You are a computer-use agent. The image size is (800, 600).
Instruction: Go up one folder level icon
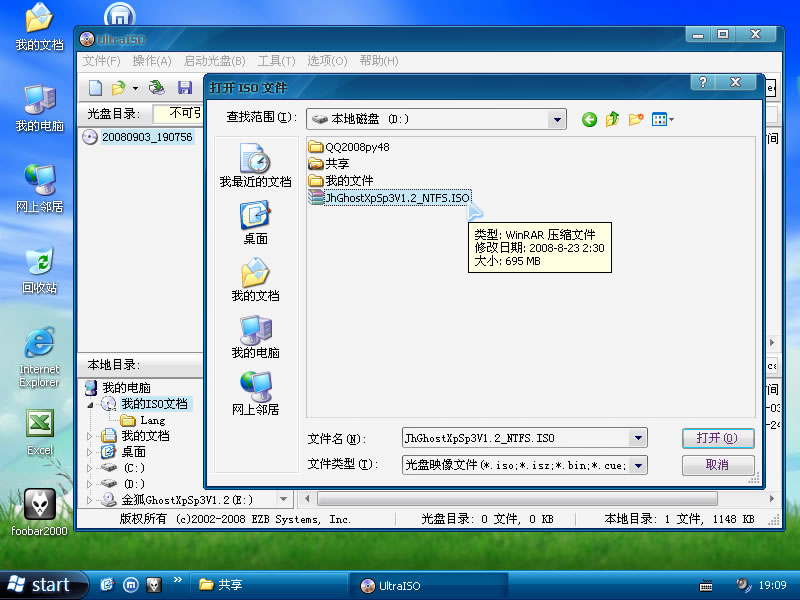click(x=612, y=119)
